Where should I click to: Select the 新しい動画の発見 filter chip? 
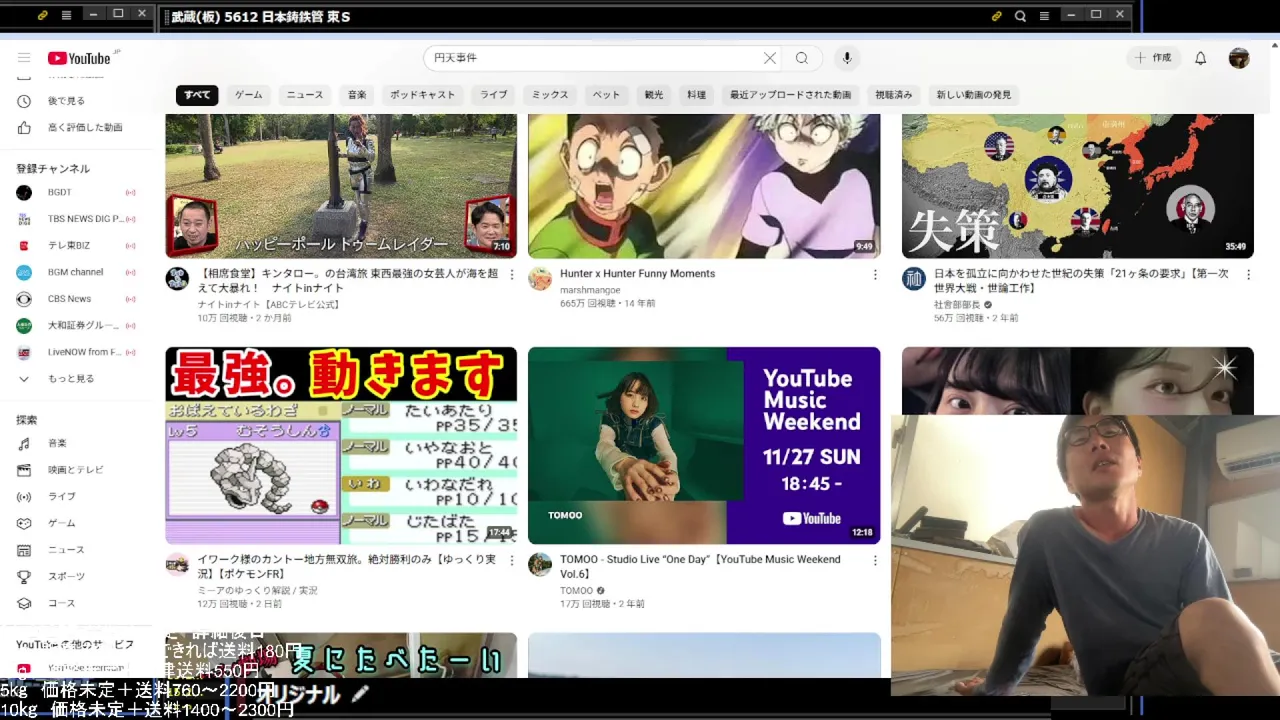click(974, 95)
